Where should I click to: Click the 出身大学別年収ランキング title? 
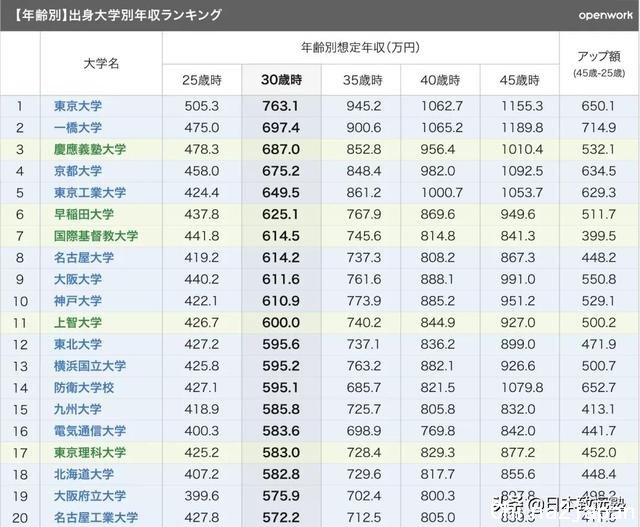145,15
